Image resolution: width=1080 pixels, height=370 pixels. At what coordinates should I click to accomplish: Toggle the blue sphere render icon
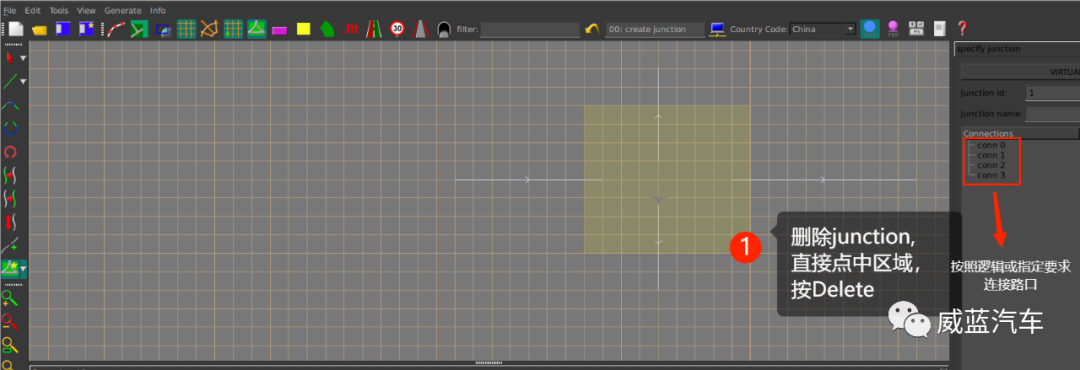[x=870, y=29]
